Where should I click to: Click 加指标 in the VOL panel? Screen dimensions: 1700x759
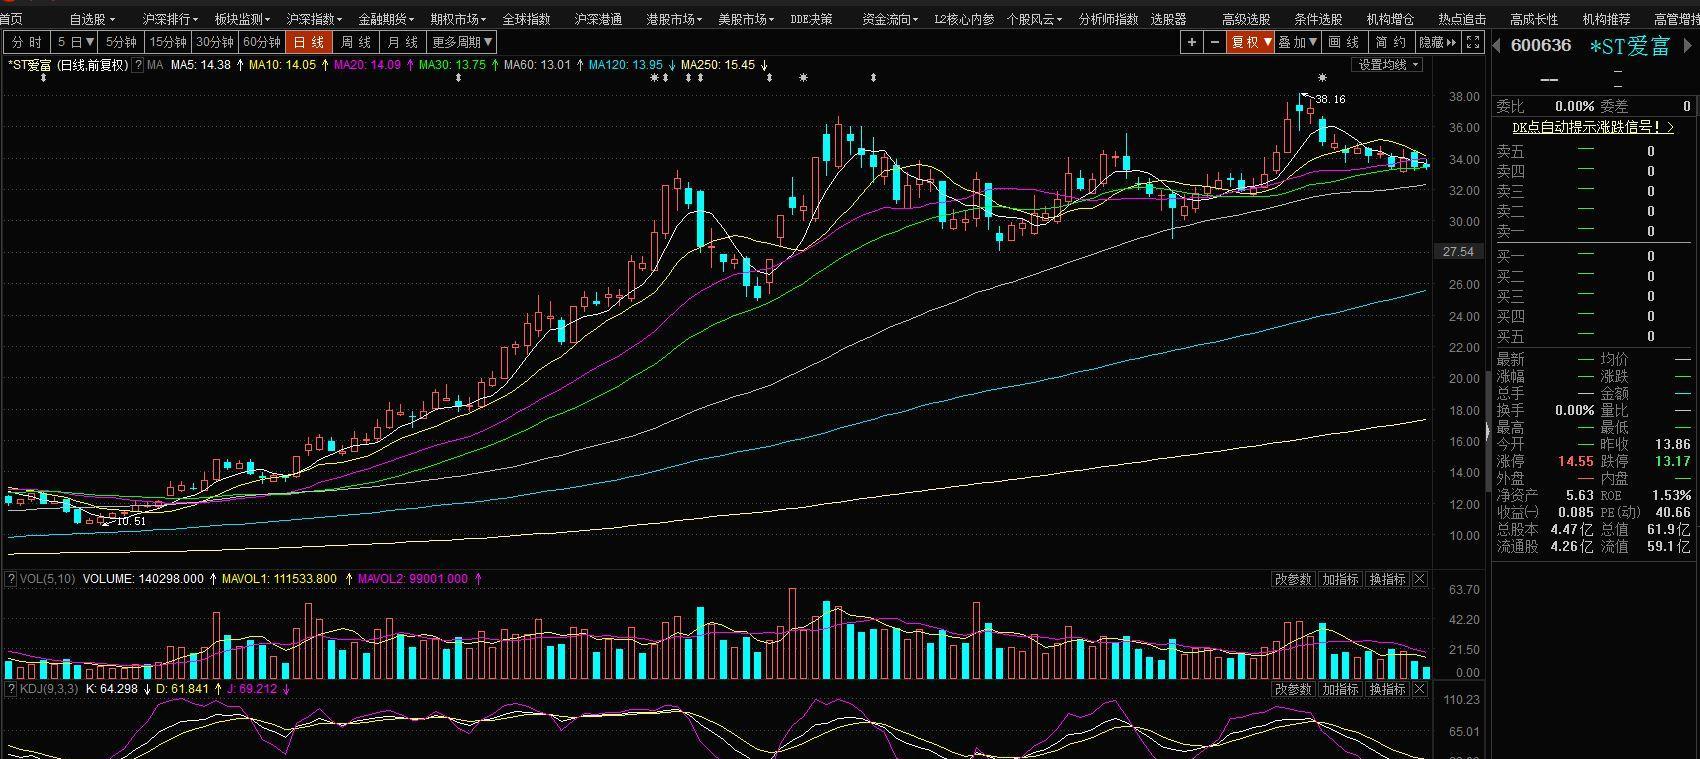[1340, 579]
